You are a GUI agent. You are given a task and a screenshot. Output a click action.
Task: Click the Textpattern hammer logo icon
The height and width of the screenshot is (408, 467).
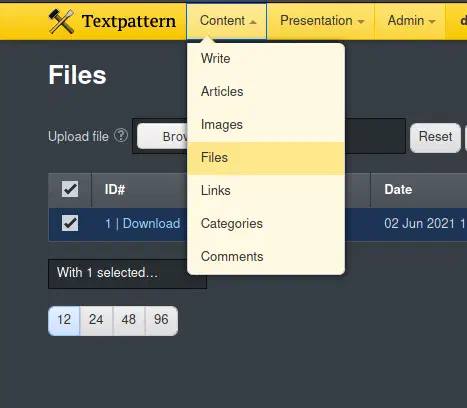[61, 21]
